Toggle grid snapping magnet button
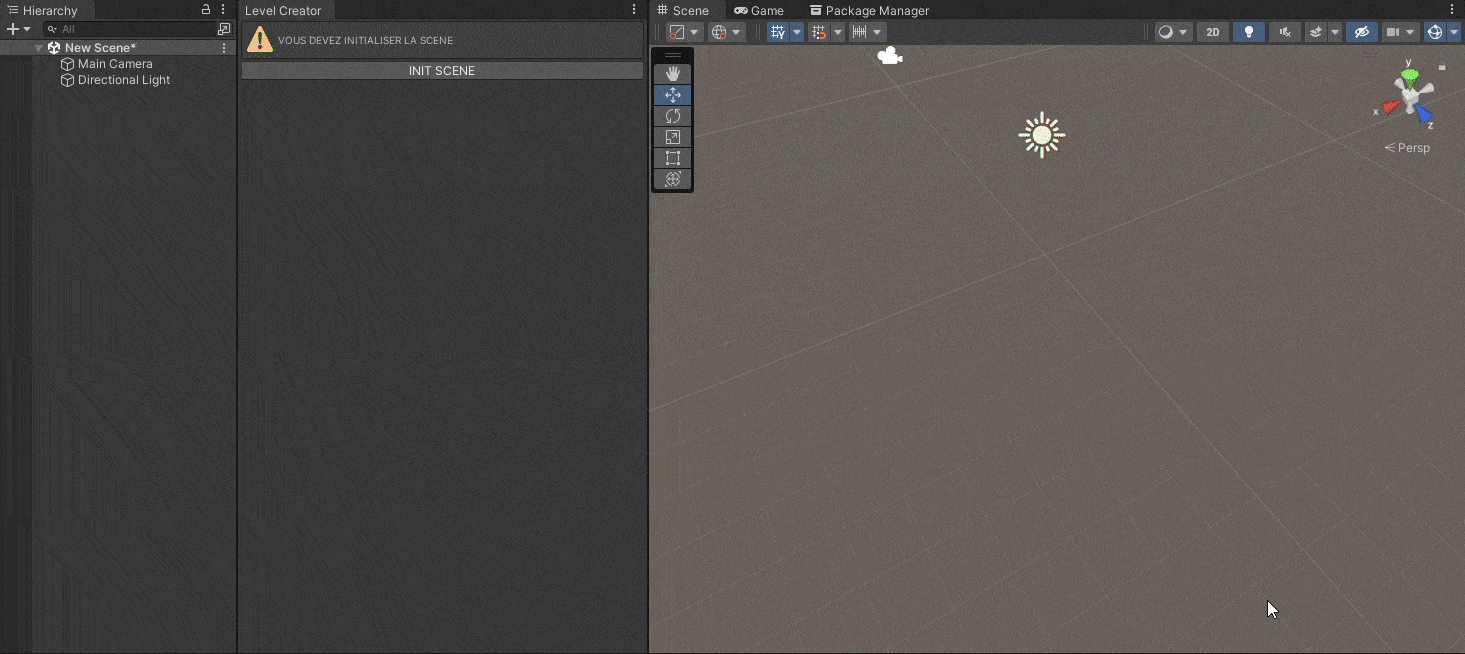 point(819,32)
